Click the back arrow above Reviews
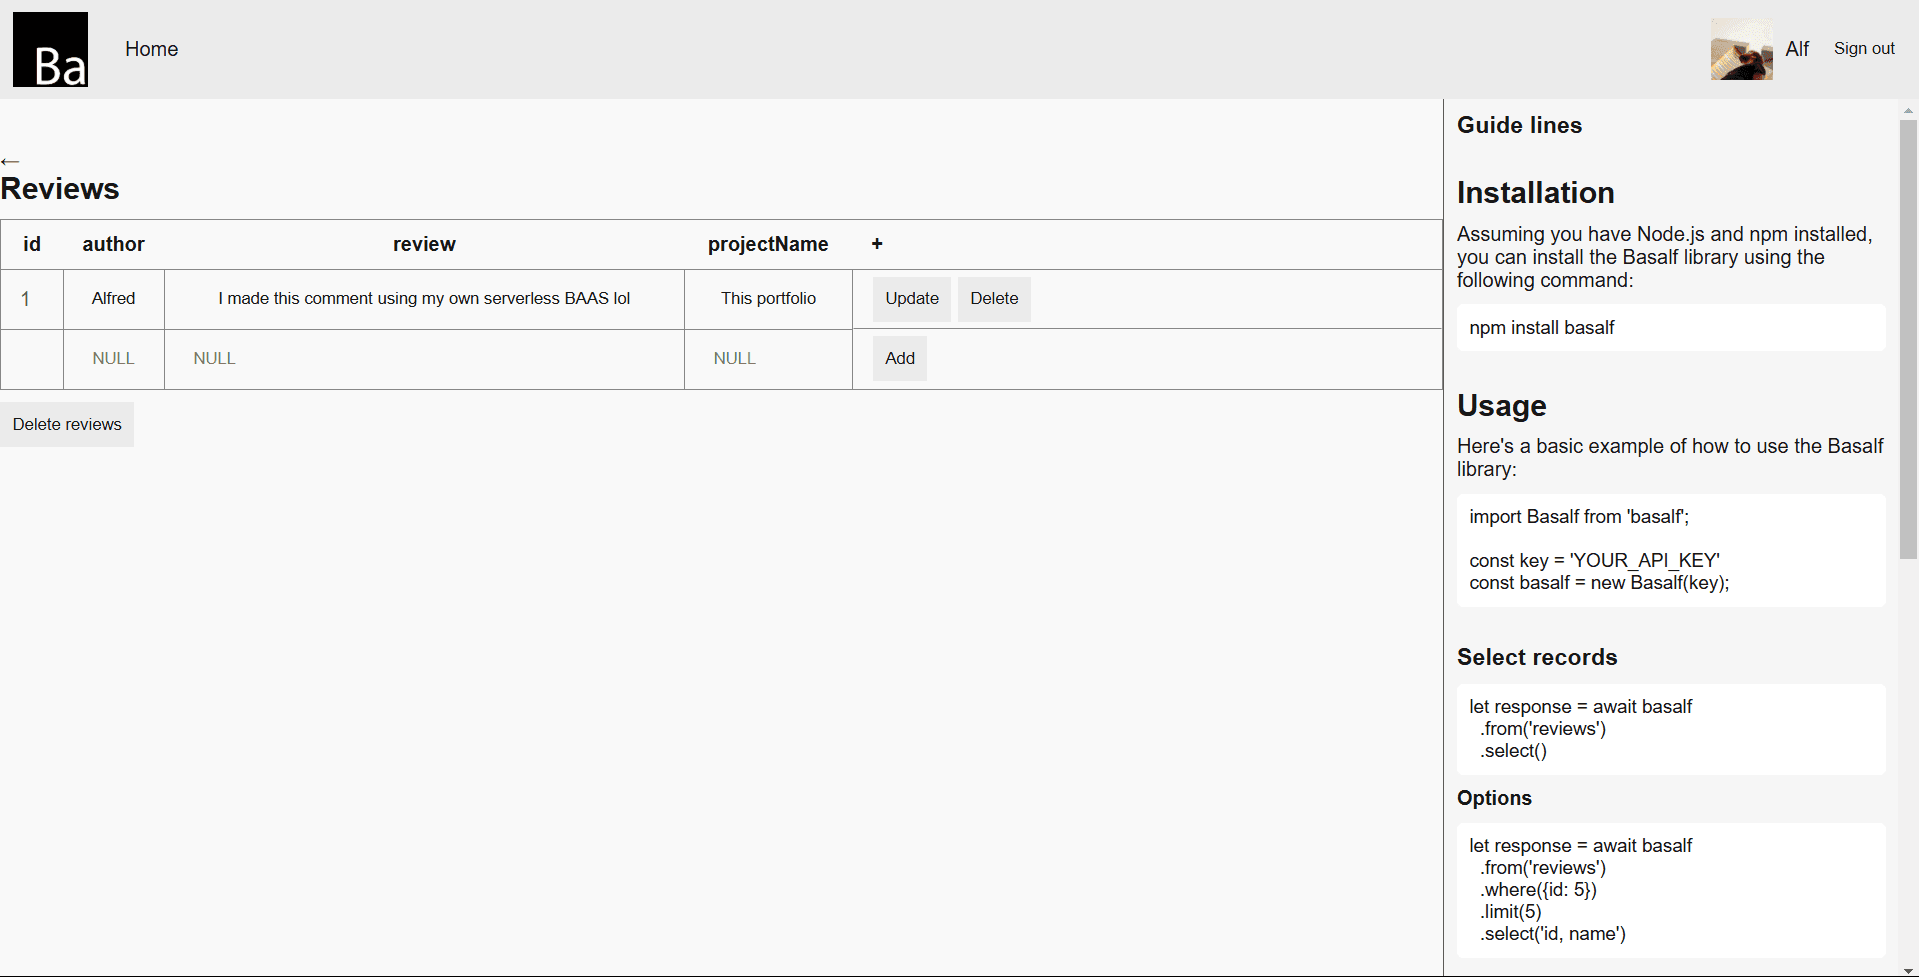Screen dimensions: 1919x977 click(x=11, y=160)
